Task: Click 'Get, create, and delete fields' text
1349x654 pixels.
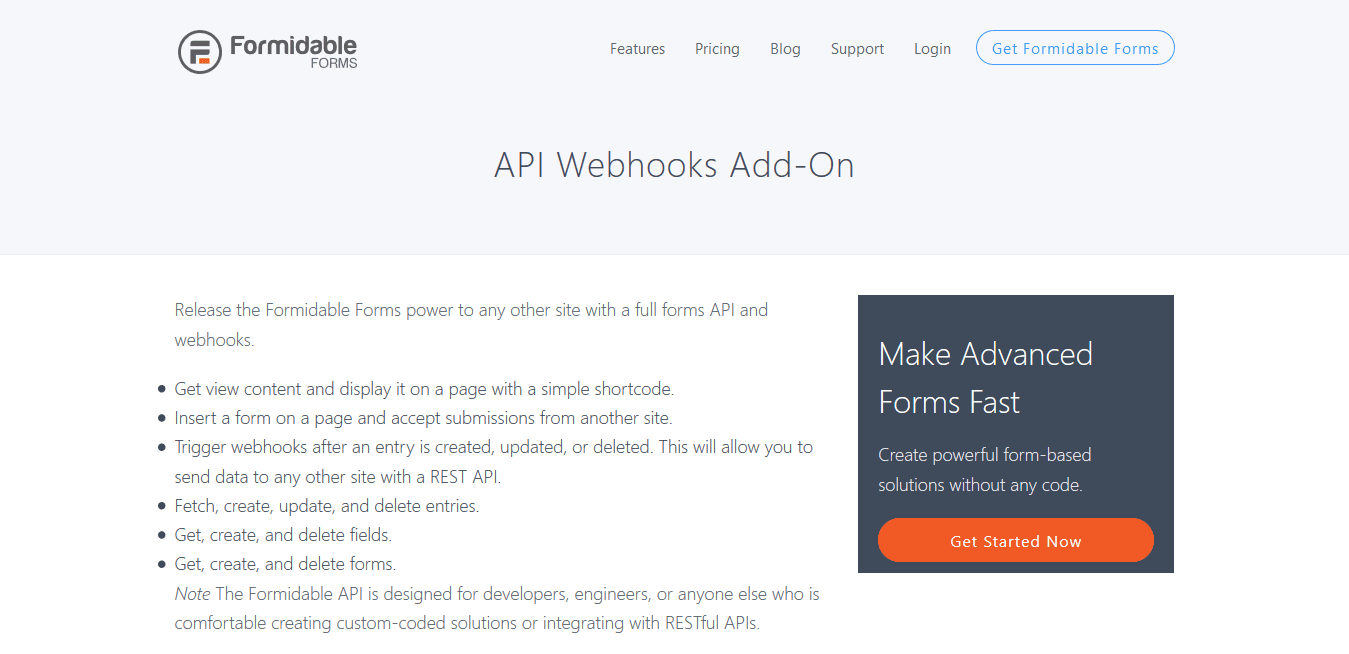Action: pos(283,535)
